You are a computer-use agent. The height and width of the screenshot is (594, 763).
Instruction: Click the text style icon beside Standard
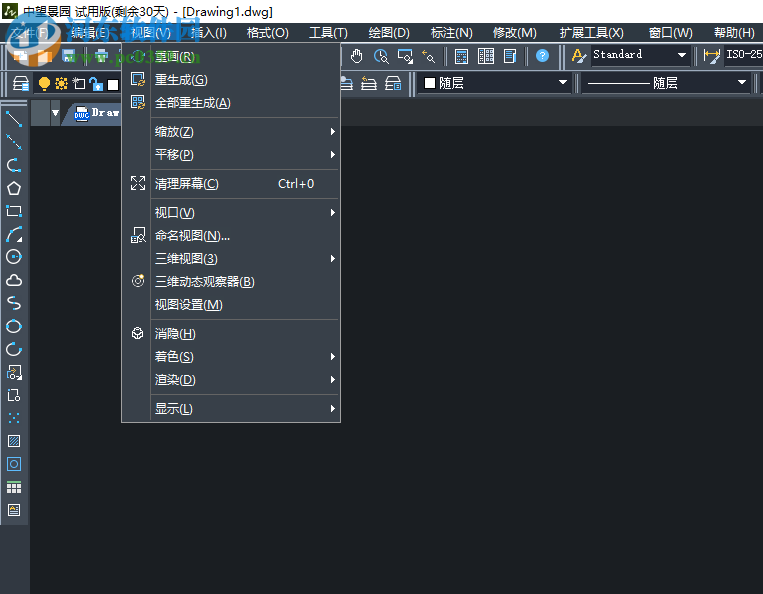[578, 56]
